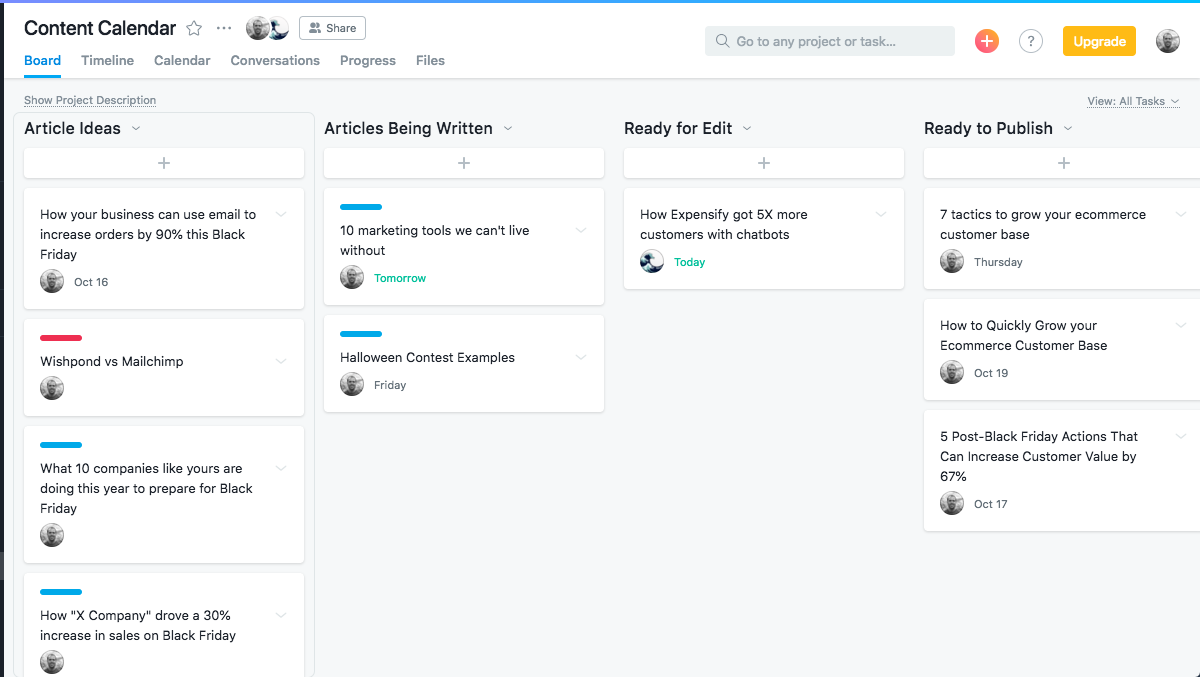Click the red tag on Wishpond vs Mailchimp

[x=61, y=338]
